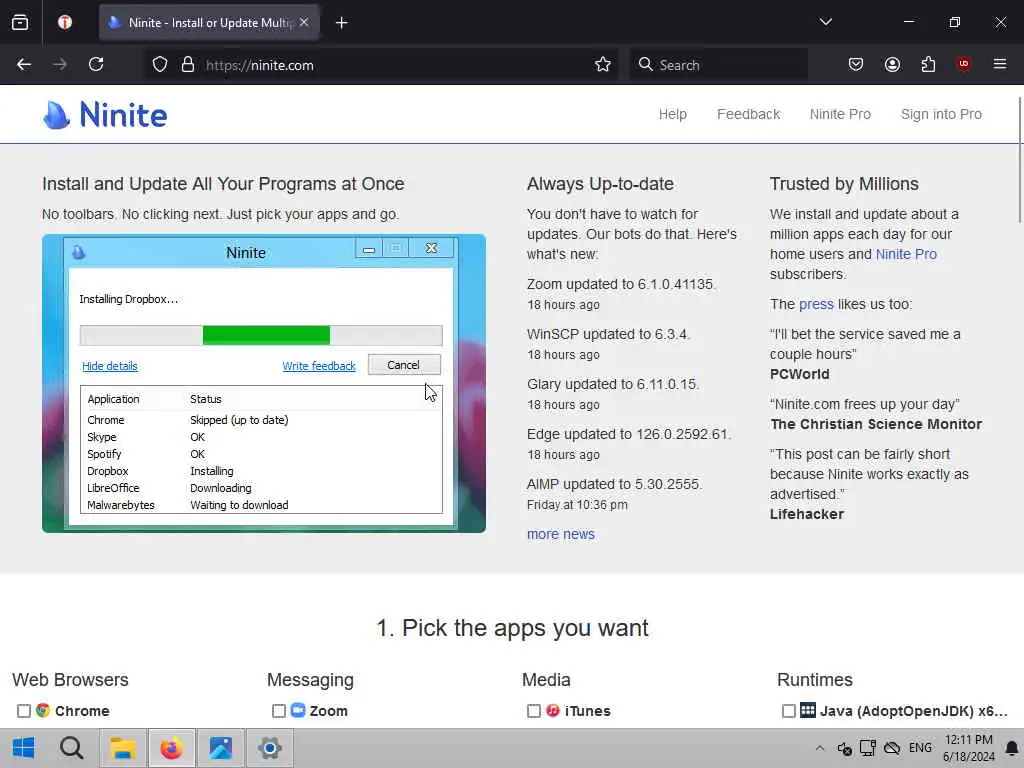1024x768 pixels.
Task: Click the network display tray icon
Action: (868, 748)
